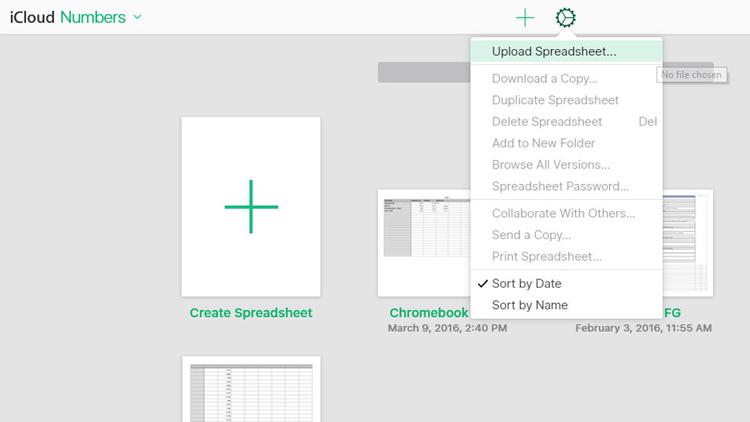
Task: Select Spreadsheet Password menu entry
Action: pyautogui.click(x=560, y=186)
